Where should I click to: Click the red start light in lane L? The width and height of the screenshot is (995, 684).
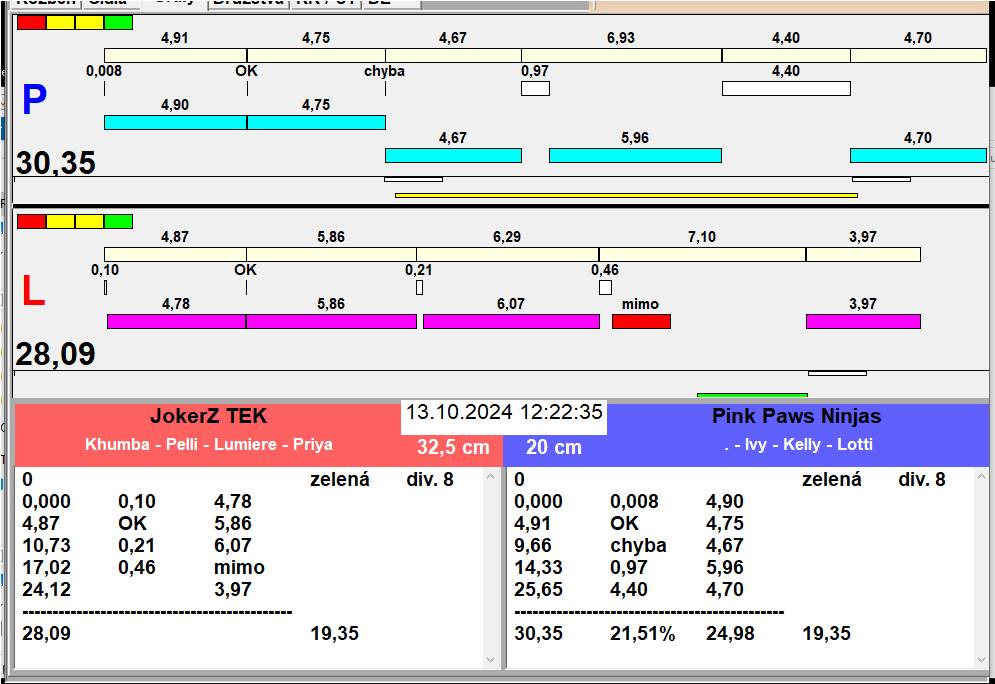31,221
